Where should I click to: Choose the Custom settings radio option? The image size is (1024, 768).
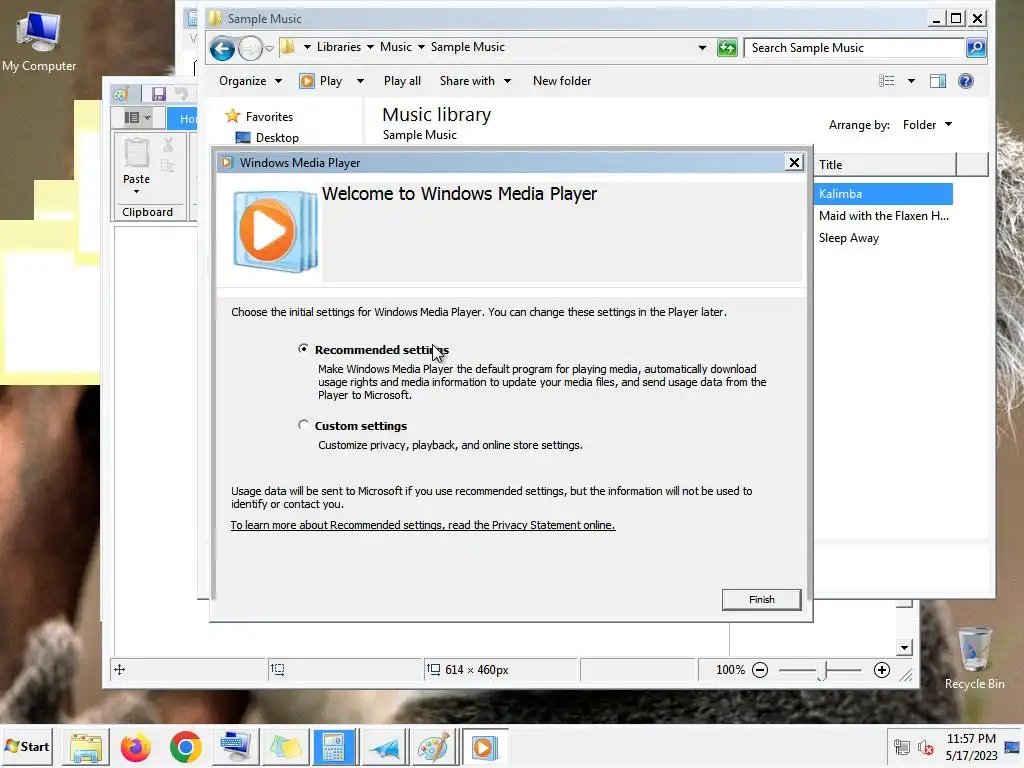tap(303, 425)
